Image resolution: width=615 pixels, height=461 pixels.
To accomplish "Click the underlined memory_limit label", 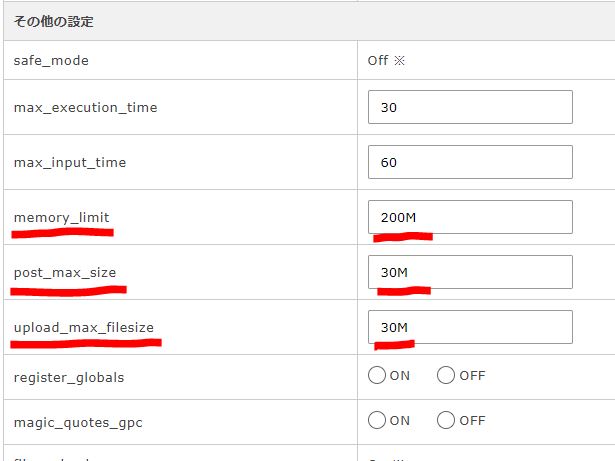I will tap(62, 217).
